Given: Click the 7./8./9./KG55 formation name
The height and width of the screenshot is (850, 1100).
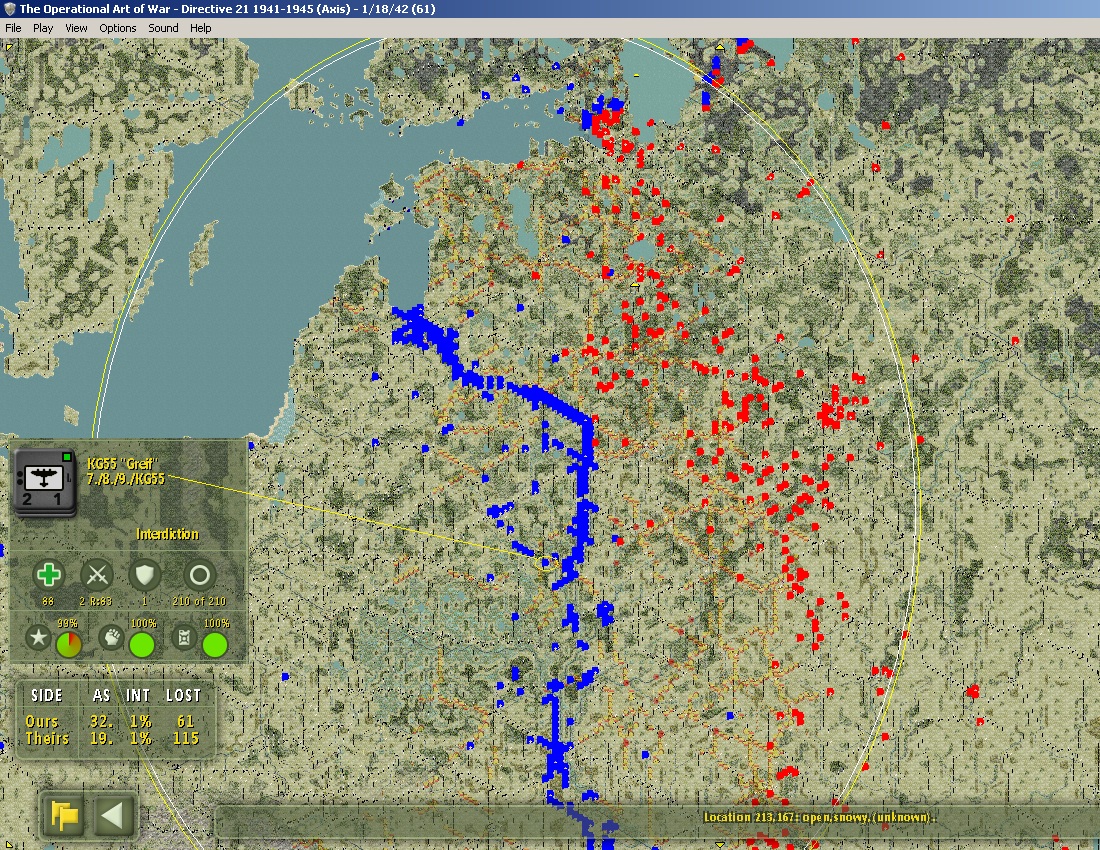Looking at the screenshot, I should pos(126,479).
